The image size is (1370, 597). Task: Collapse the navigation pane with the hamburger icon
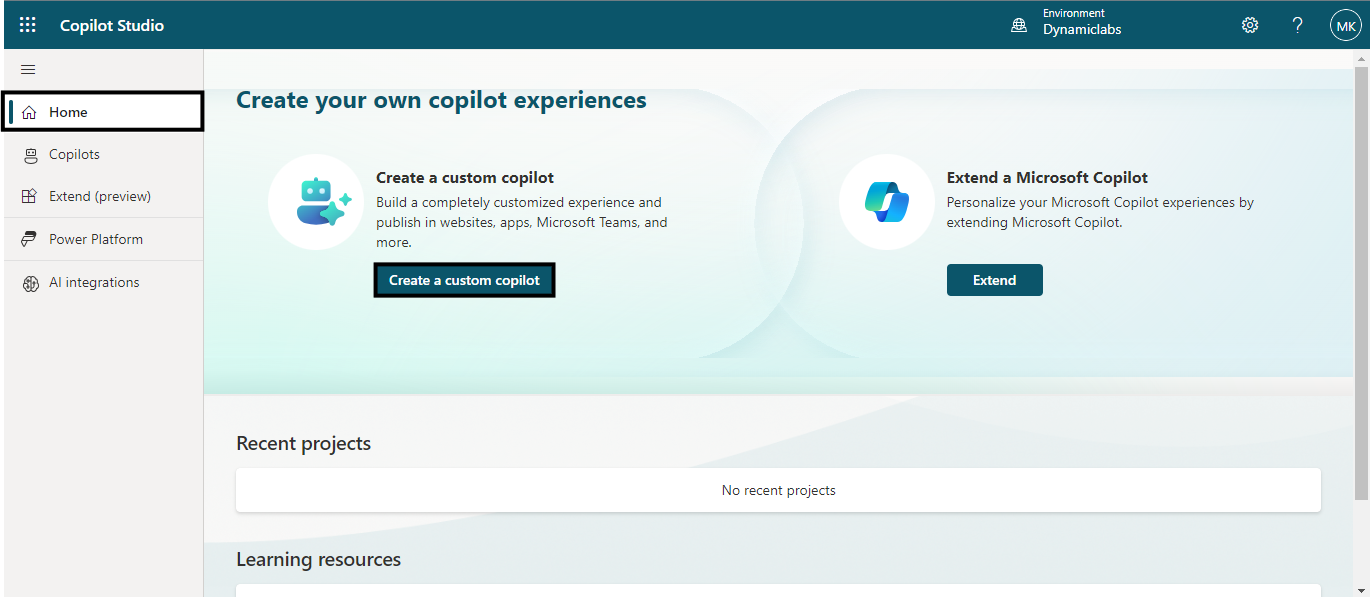(28, 69)
